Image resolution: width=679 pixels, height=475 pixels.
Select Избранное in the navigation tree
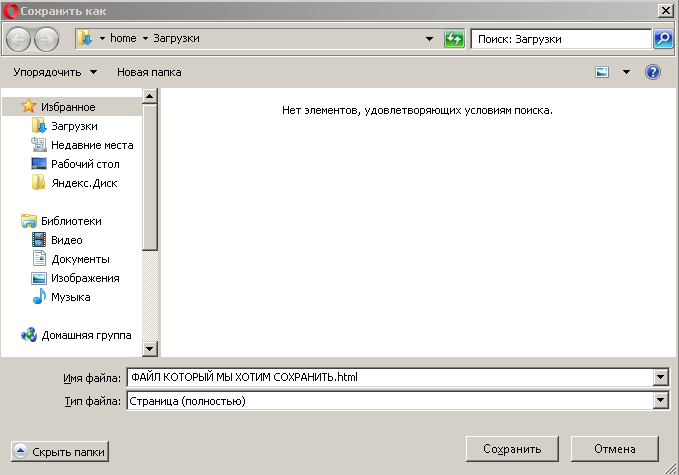pyautogui.click(x=68, y=107)
